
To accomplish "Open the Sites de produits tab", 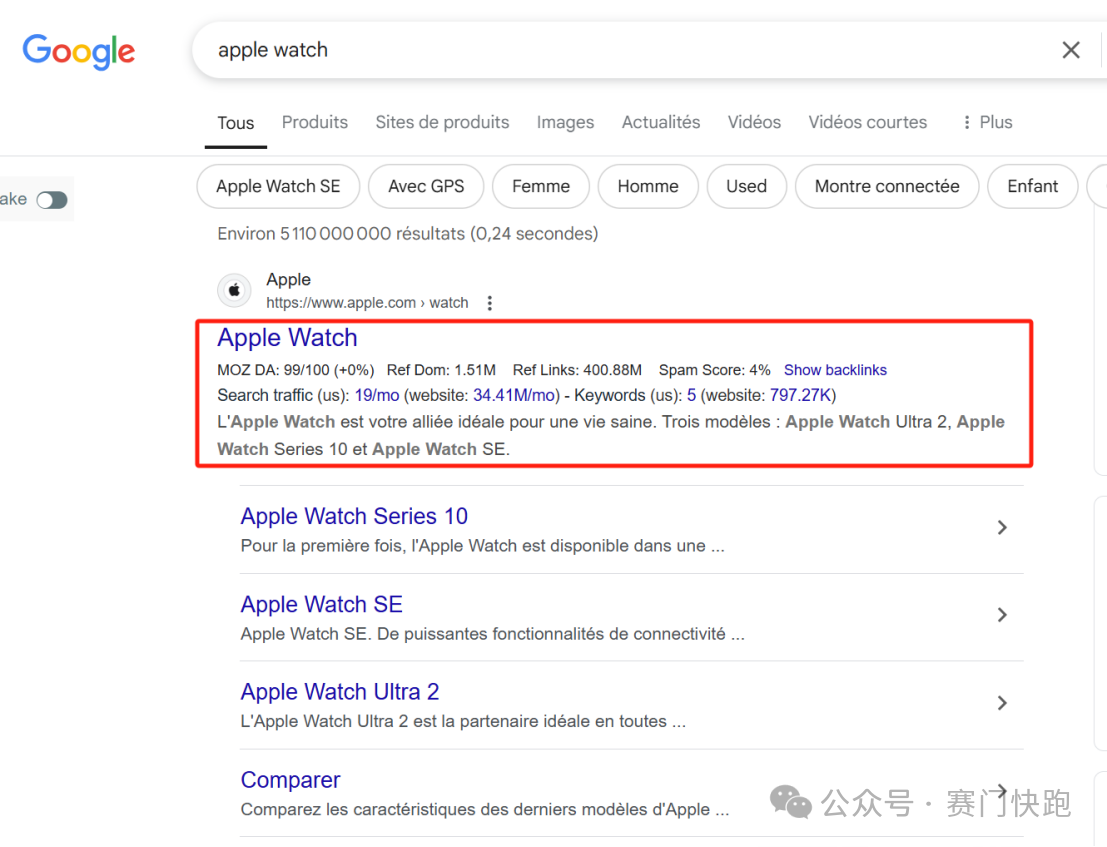I will point(442,122).
